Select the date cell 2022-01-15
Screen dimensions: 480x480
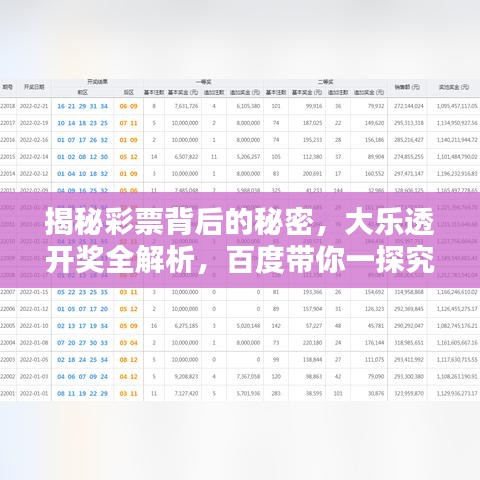(x=34, y=292)
